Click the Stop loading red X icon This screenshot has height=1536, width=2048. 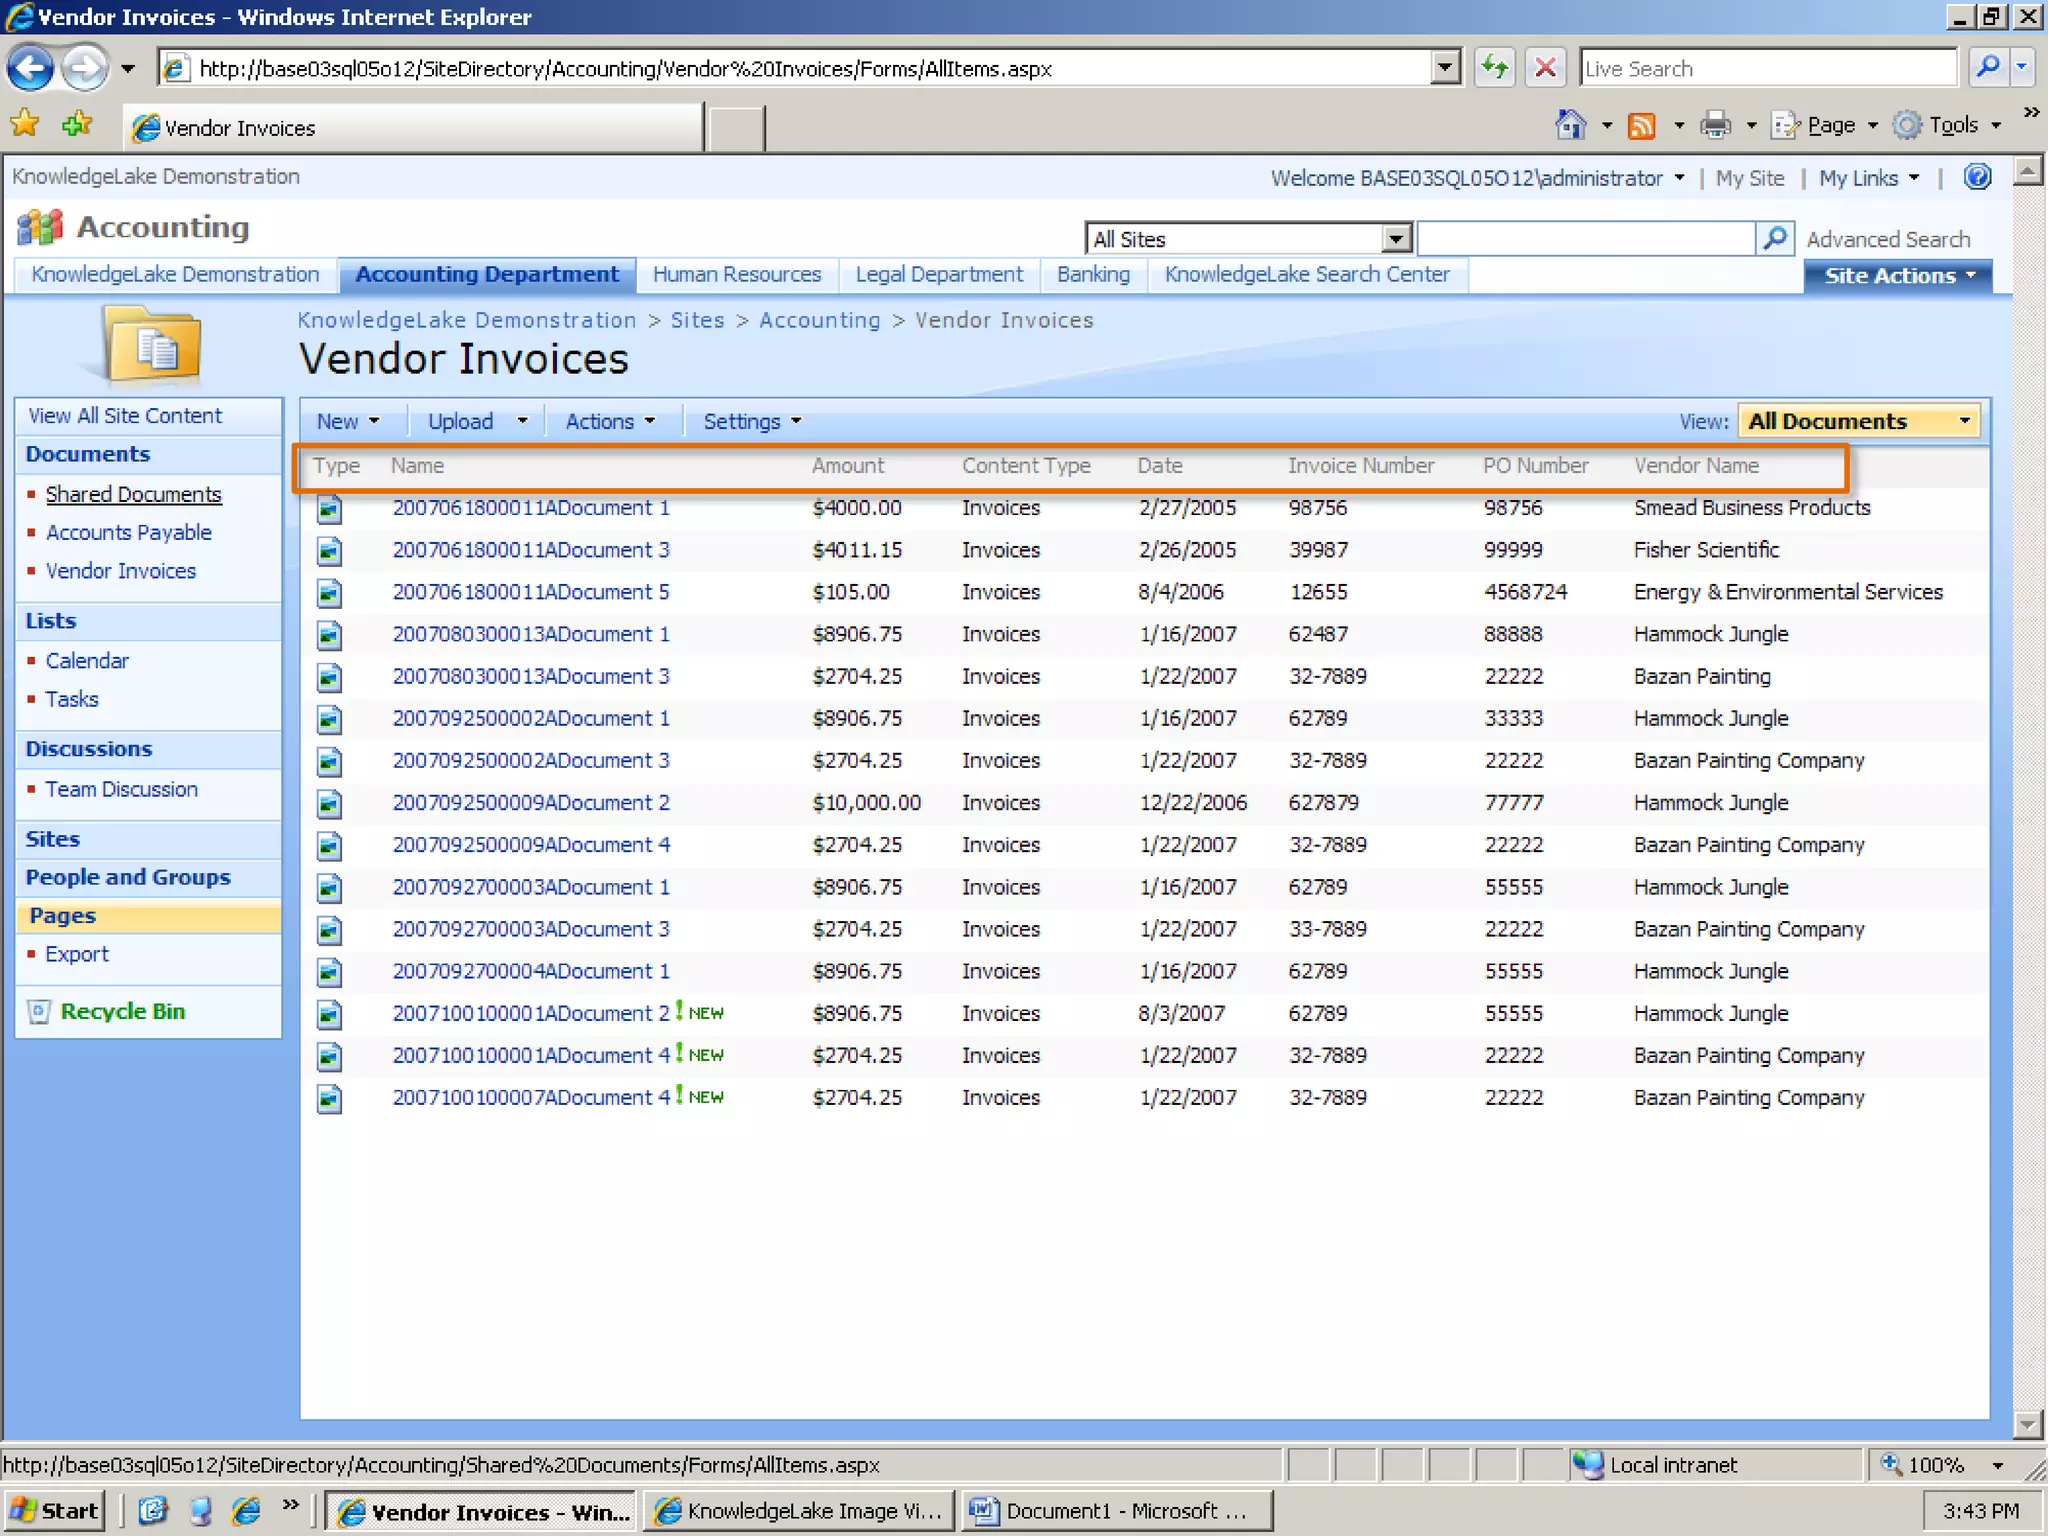pos(1545,68)
